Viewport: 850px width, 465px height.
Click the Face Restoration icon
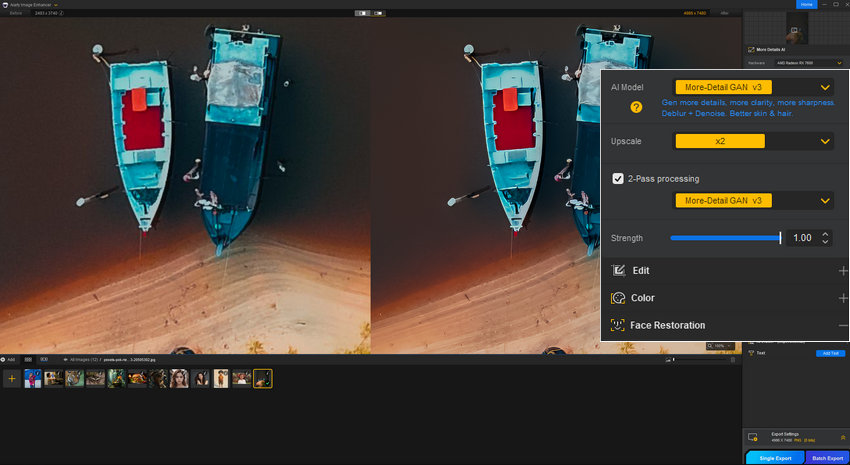point(617,325)
